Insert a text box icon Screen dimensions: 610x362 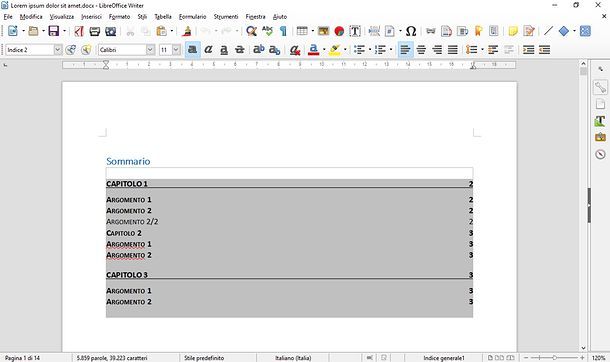(355, 31)
